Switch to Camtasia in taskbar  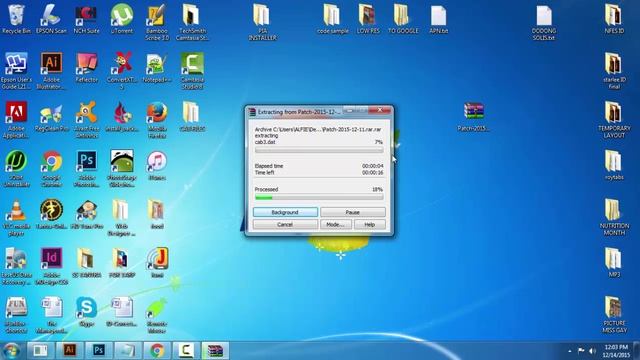(x=186, y=350)
